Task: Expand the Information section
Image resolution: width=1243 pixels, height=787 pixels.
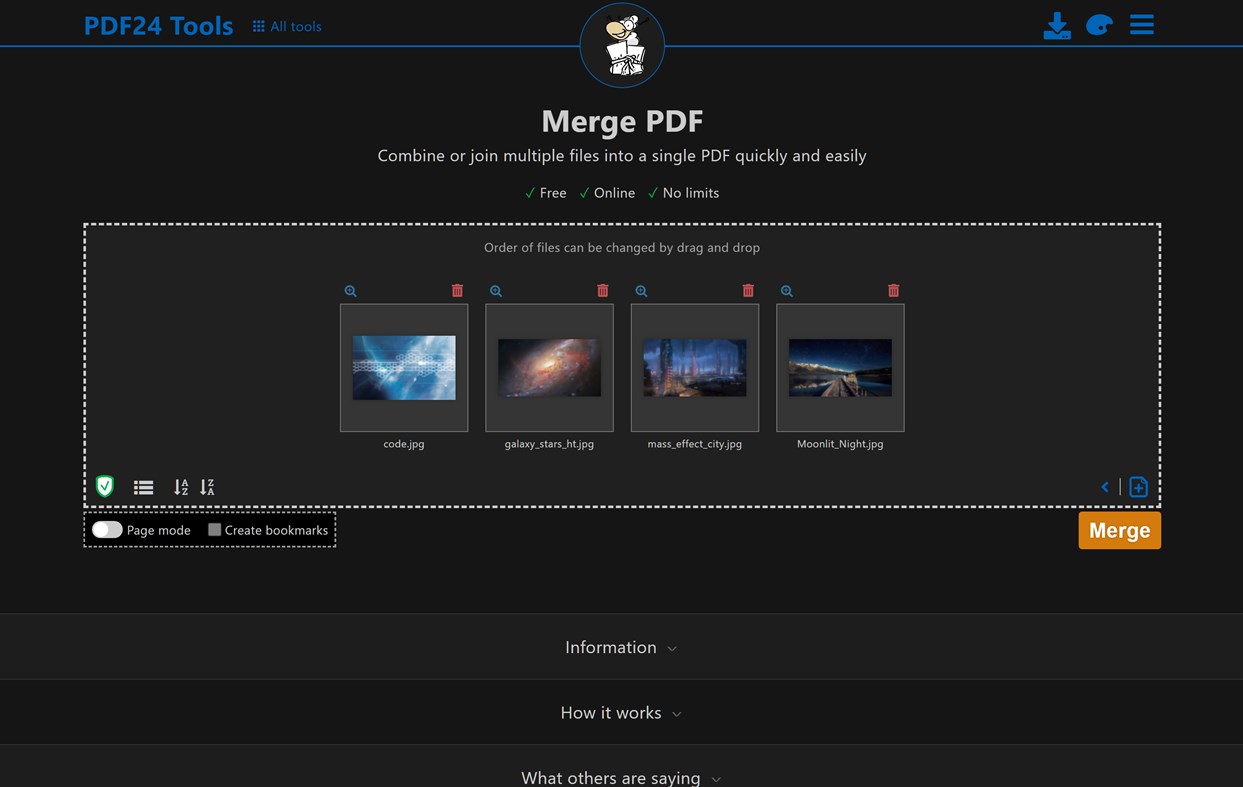Action: point(621,646)
